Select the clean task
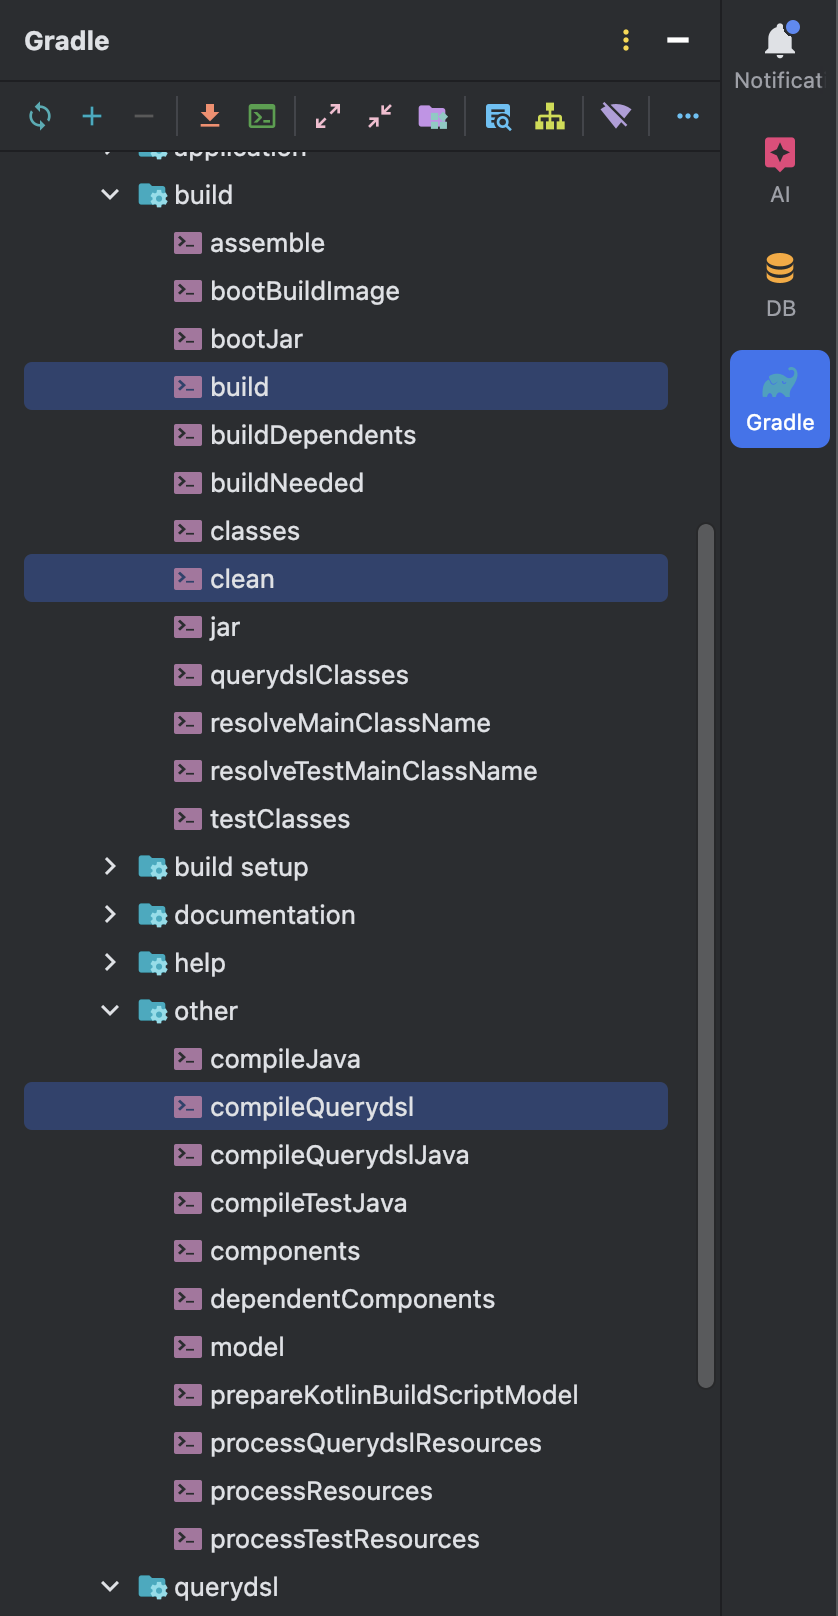The height and width of the screenshot is (1616, 838). 346,578
